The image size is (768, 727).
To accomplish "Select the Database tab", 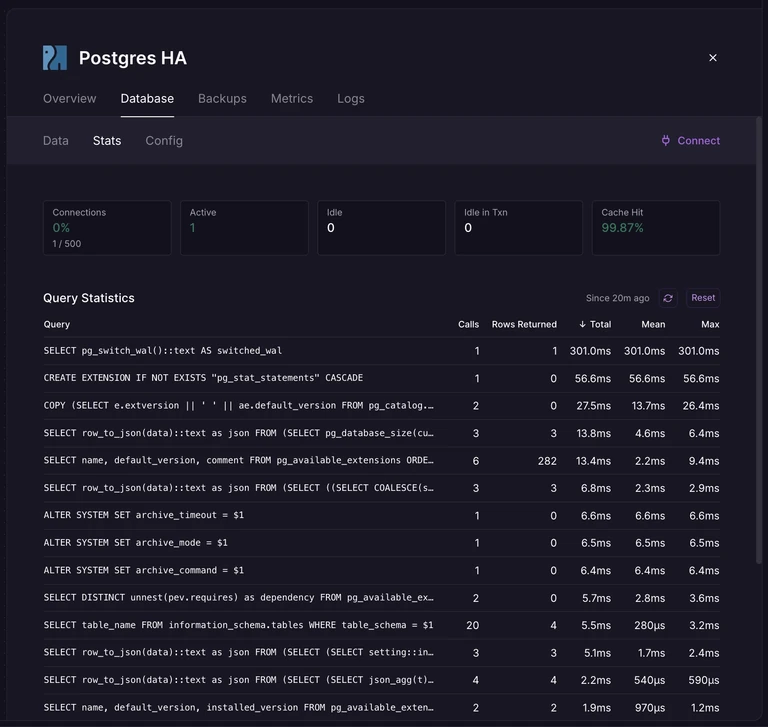I will (147, 98).
